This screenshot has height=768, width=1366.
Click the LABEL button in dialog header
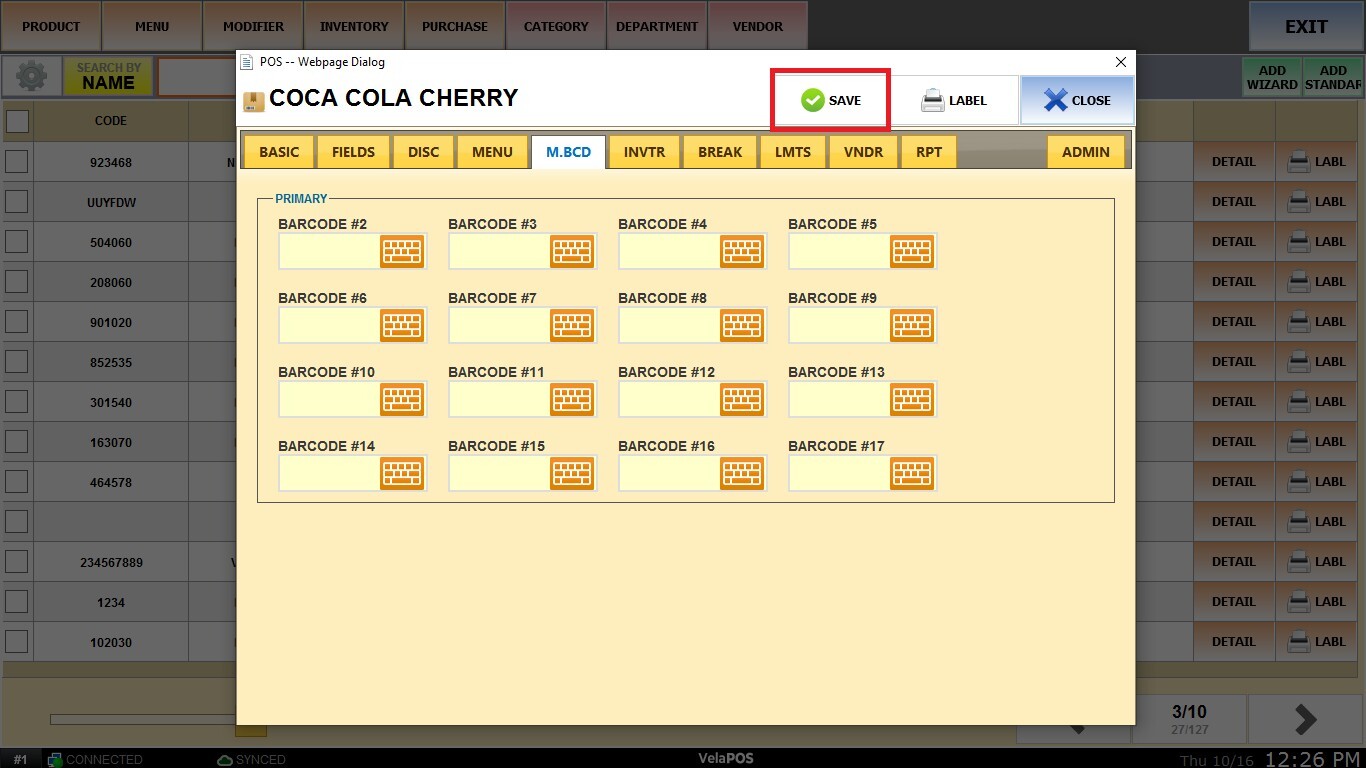(954, 100)
